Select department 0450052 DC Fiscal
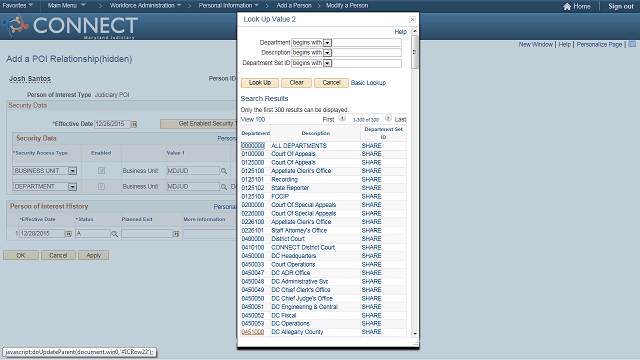Screen dimensions: 640x360 pos(253,316)
